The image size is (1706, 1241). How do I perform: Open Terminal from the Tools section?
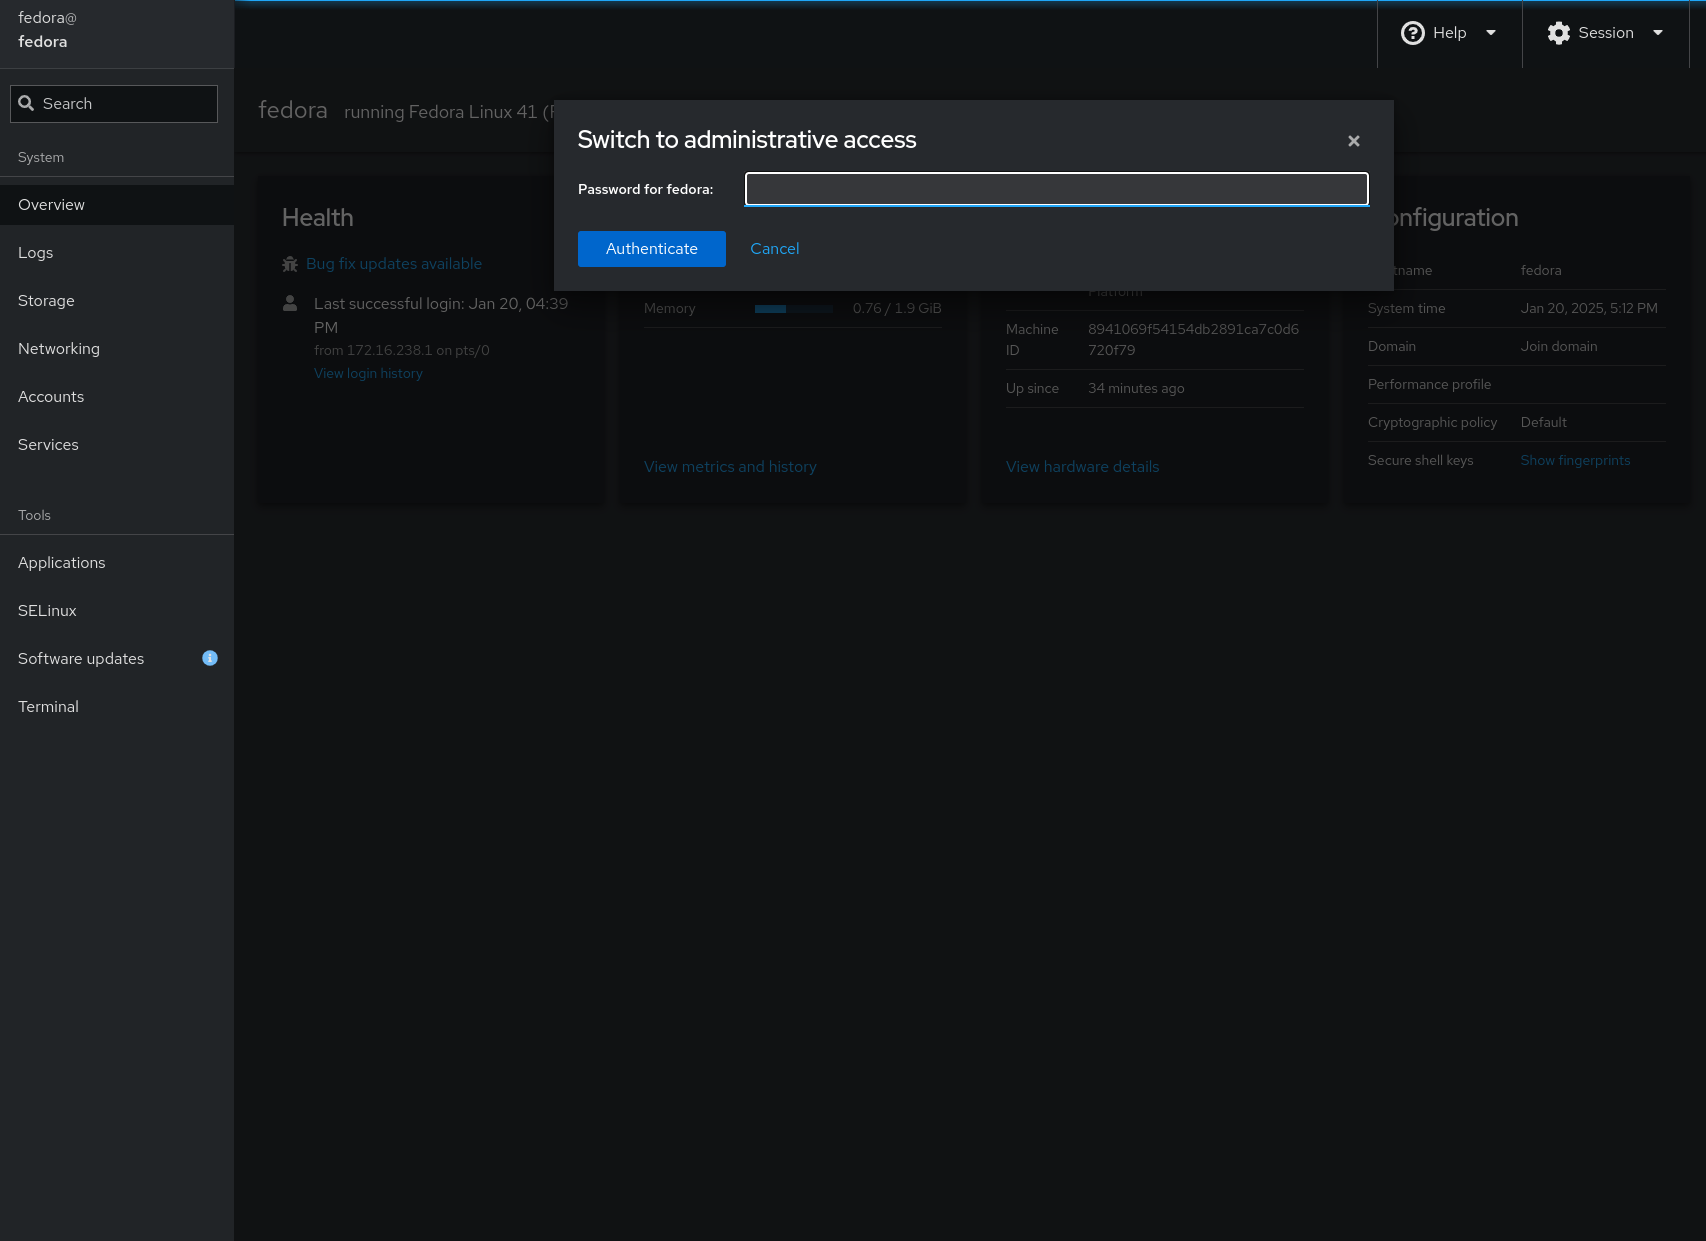(x=48, y=707)
